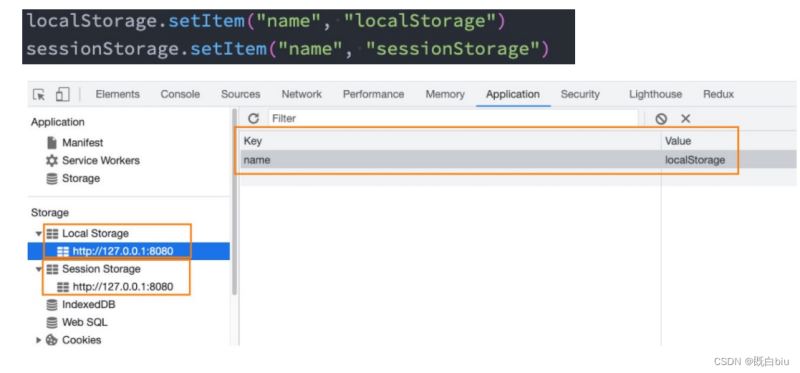The height and width of the screenshot is (373, 800).
Task: Click the refresh storage icon
Action: [x=253, y=118]
